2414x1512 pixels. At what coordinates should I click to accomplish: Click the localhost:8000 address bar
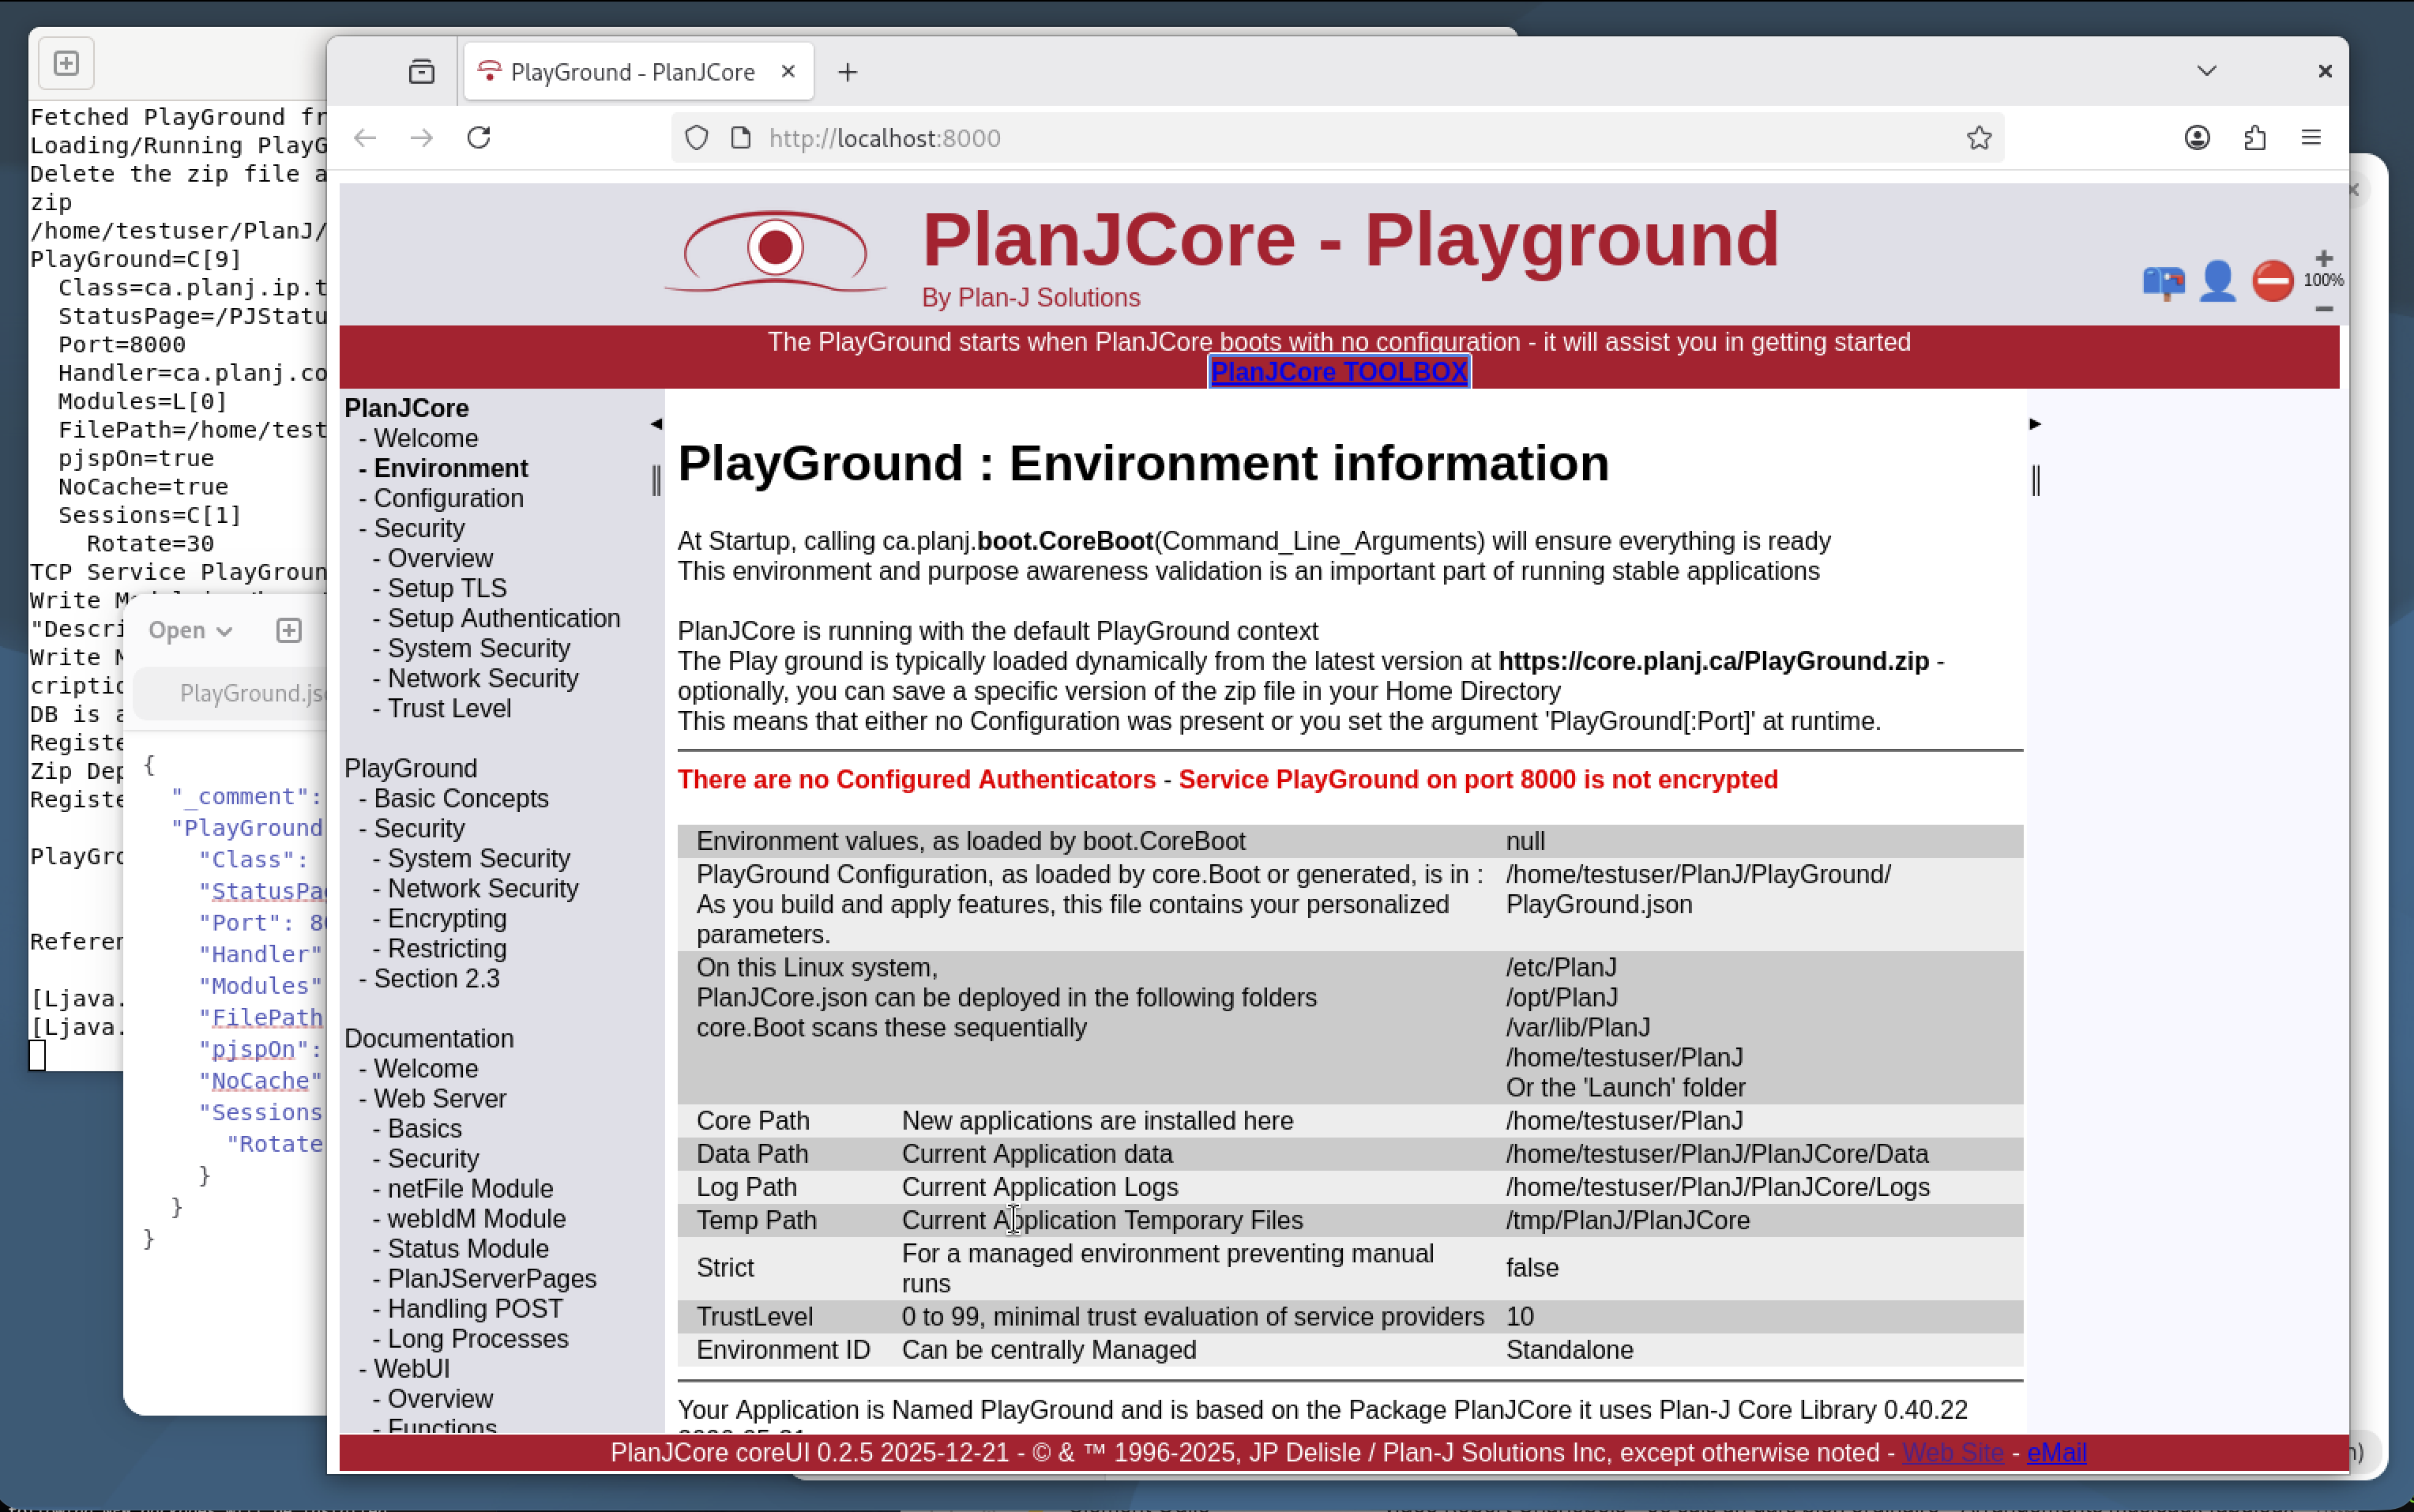point(1340,138)
